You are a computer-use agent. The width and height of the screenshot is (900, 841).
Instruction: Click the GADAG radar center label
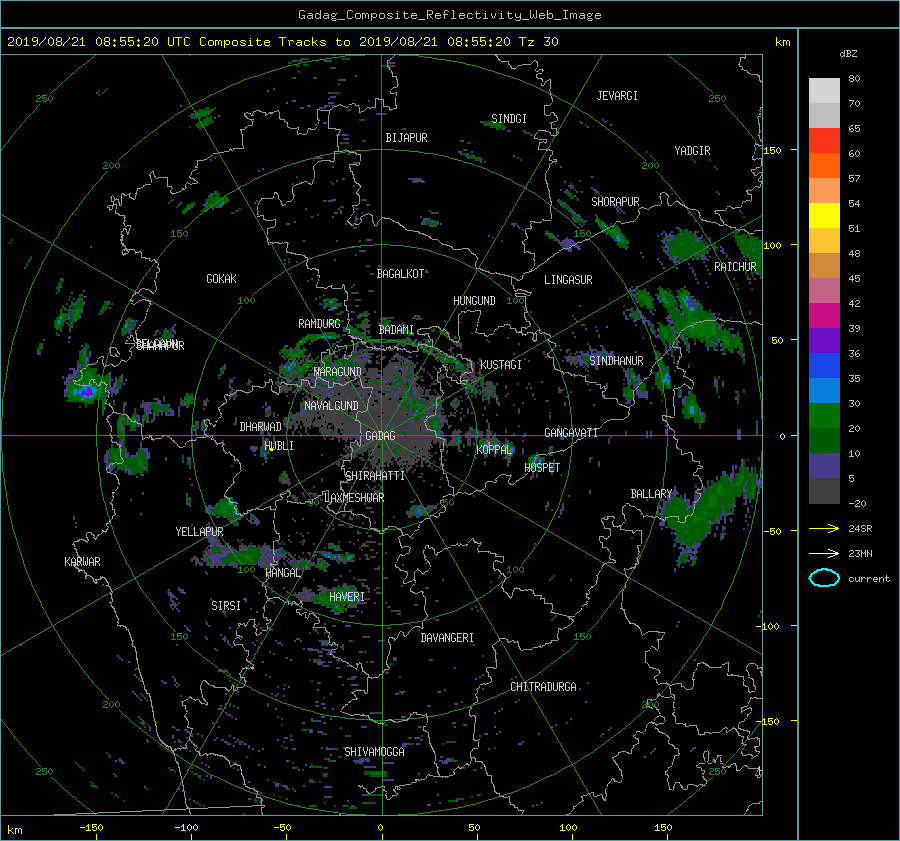(380, 436)
